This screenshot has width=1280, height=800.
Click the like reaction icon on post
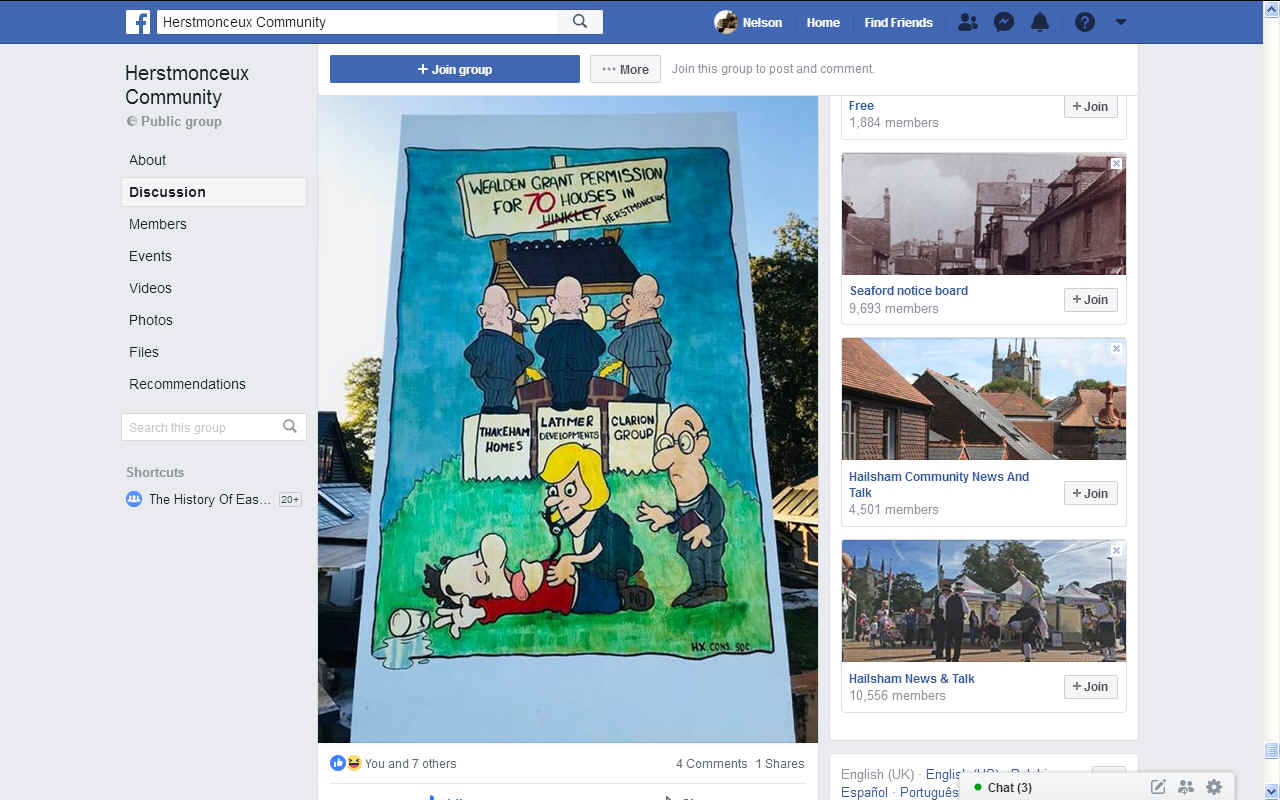coord(338,763)
